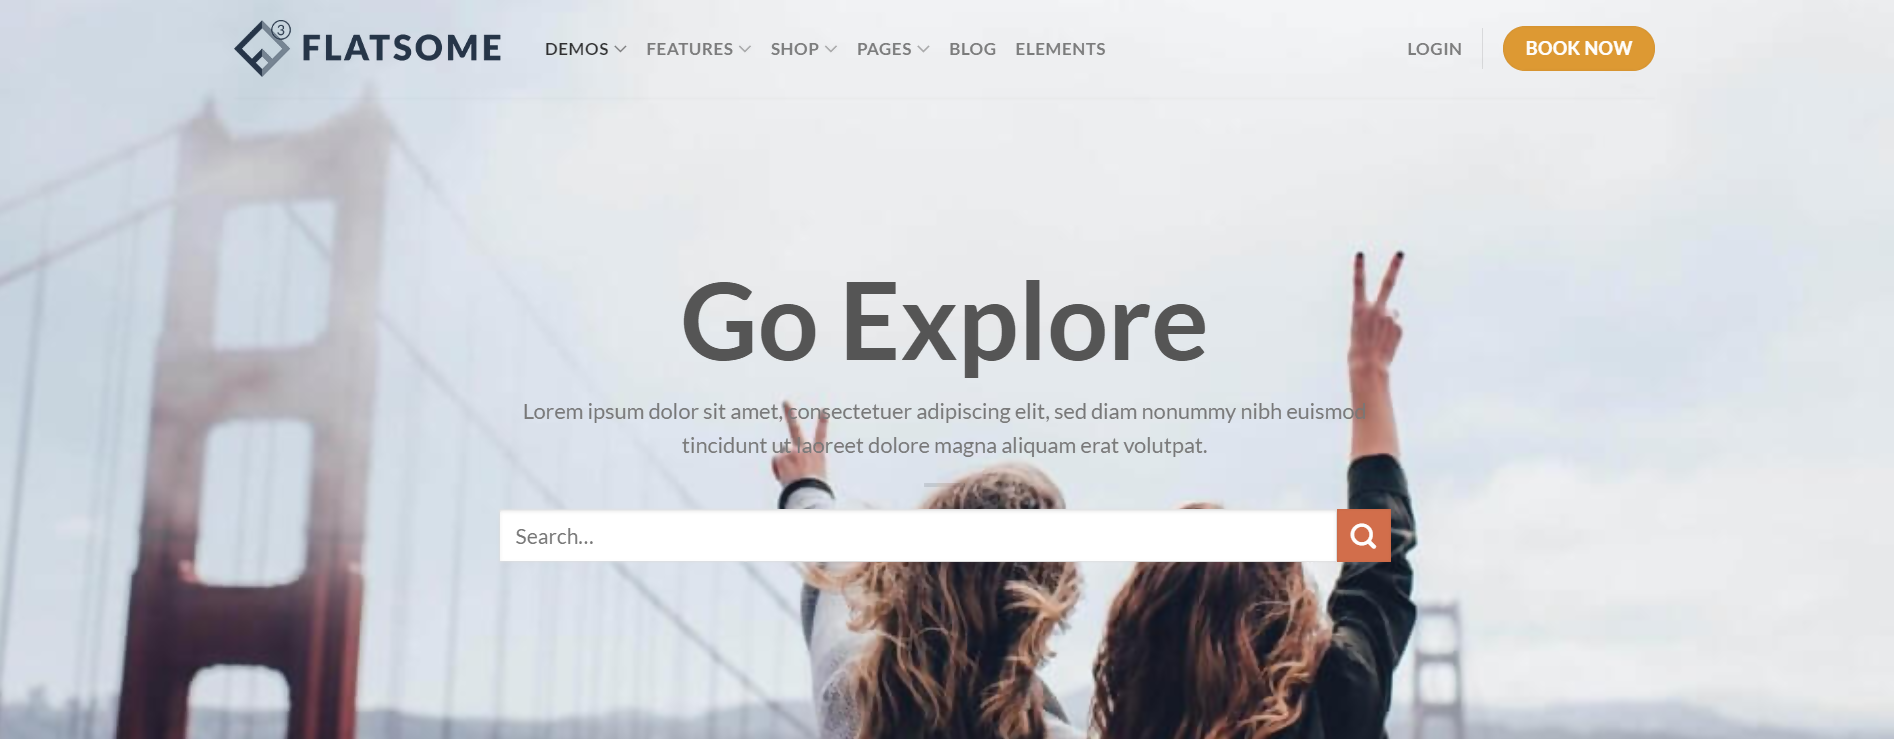The image size is (1894, 739).
Task: Expand the DEMOS dropdown chevron
Action: pyautogui.click(x=620, y=49)
